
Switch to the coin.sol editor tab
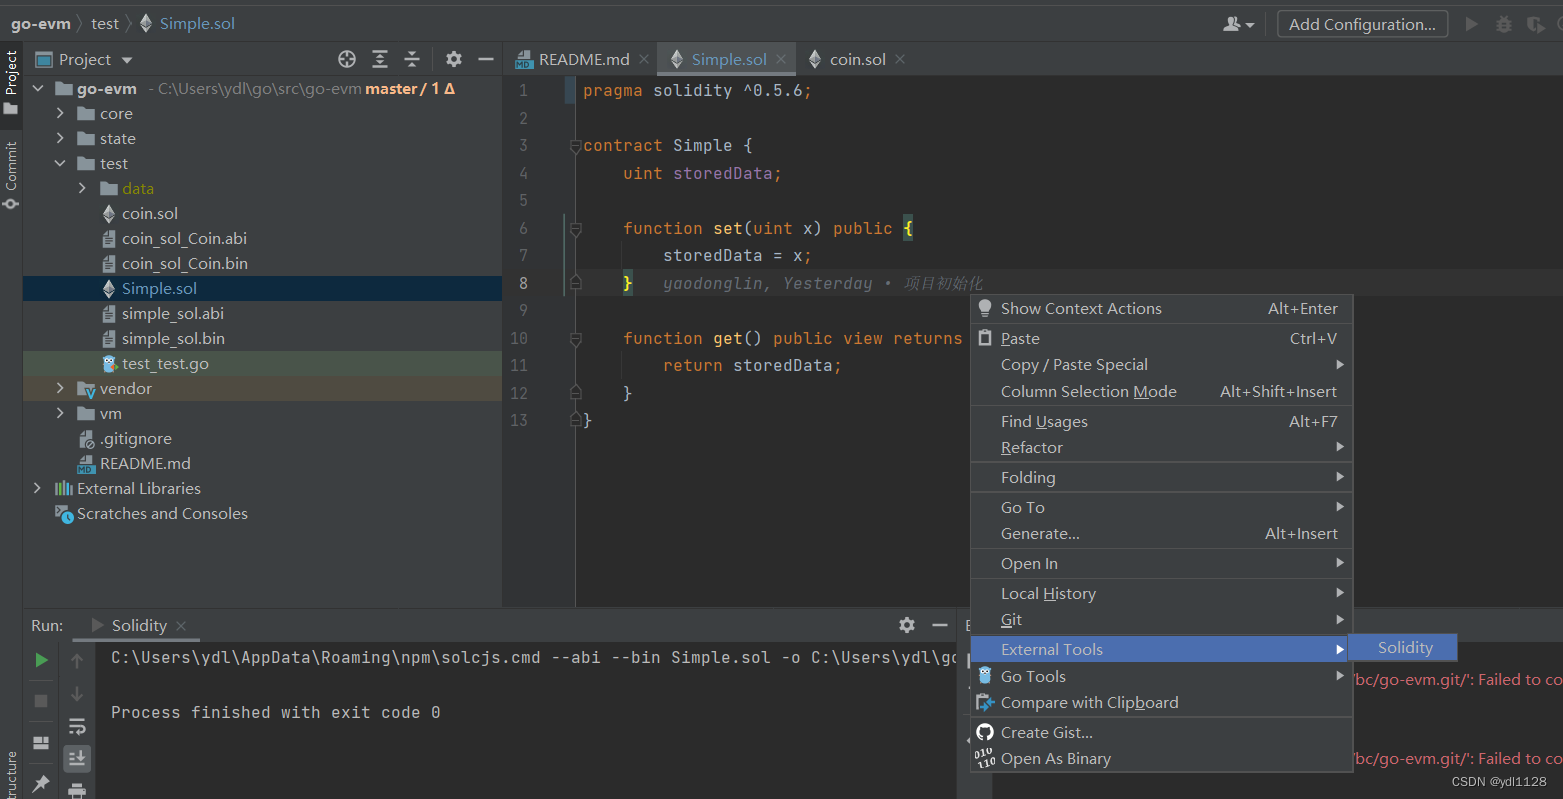(x=855, y=59)
